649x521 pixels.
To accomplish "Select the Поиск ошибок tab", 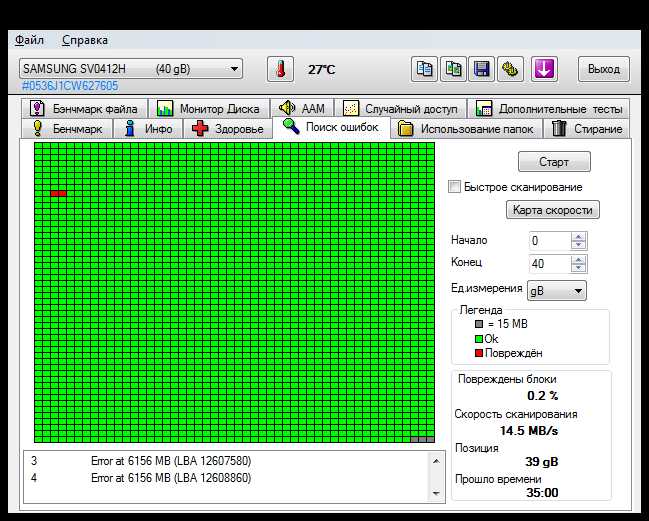I will (331, 127).
